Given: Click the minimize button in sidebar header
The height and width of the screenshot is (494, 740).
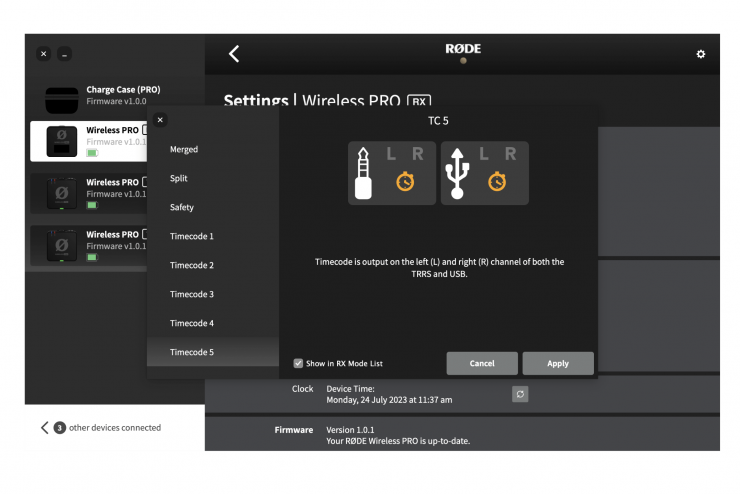Looking at the screenshot, I should 64,54.
